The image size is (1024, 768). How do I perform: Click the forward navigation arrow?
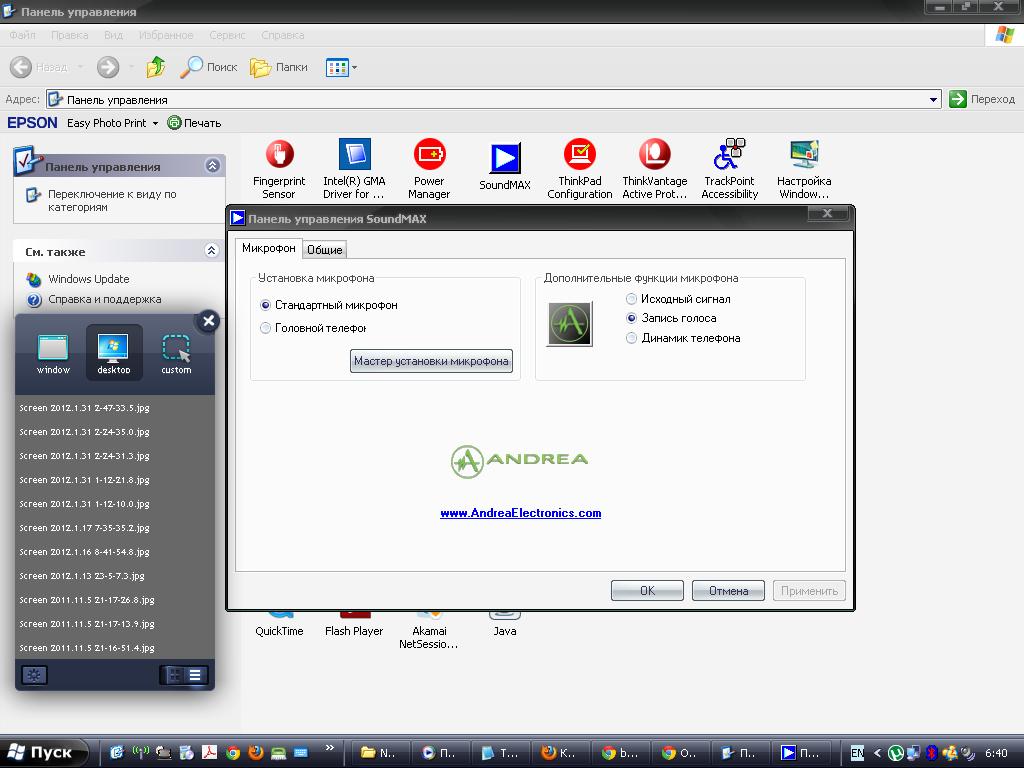tap(108, 67)
